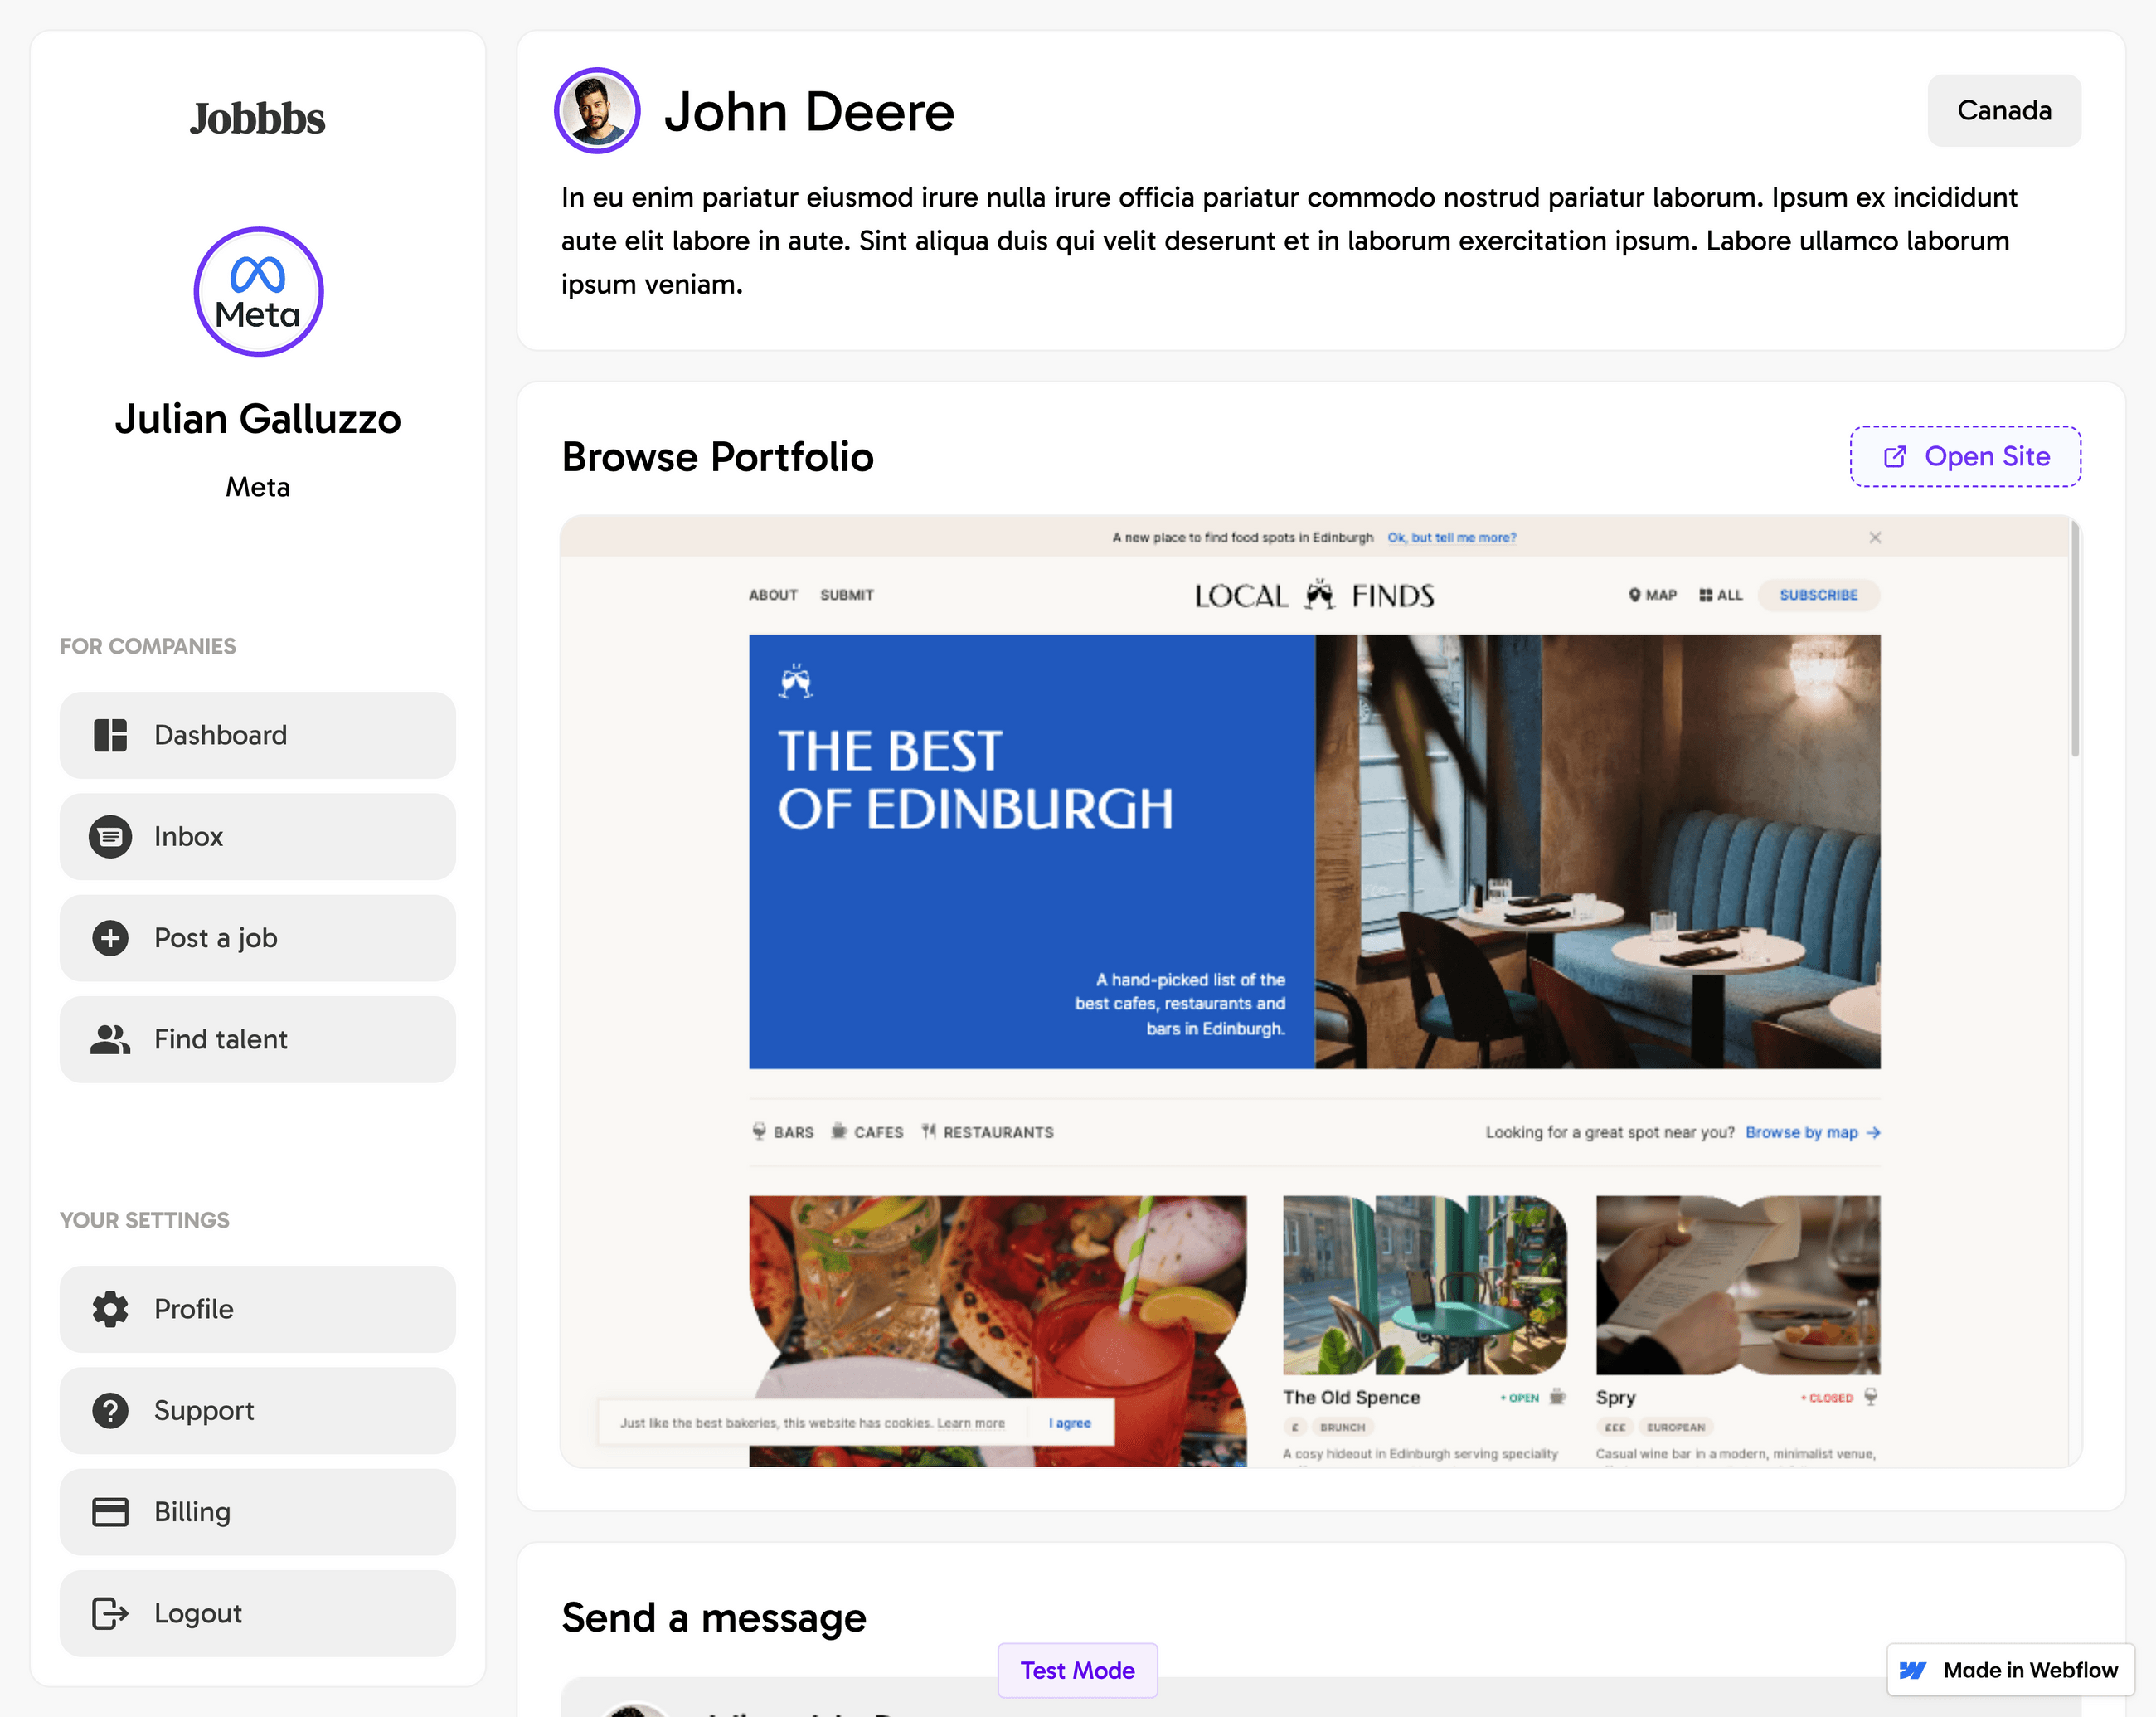Click the external link icon in Open Site
Screen dimensions: 2156x1717
click(1894, 457)
